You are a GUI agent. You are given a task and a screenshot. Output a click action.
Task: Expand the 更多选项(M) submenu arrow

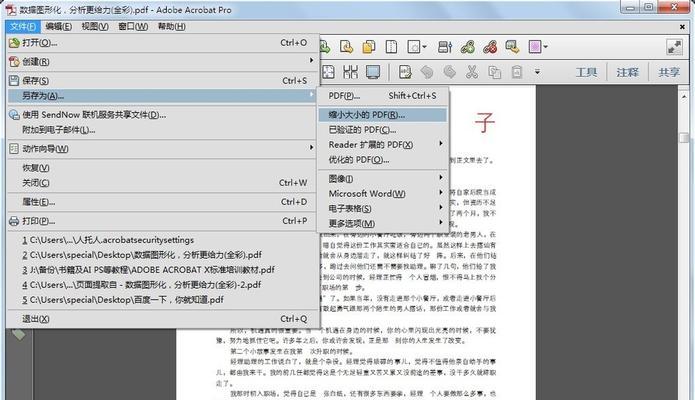click(441, 222)
